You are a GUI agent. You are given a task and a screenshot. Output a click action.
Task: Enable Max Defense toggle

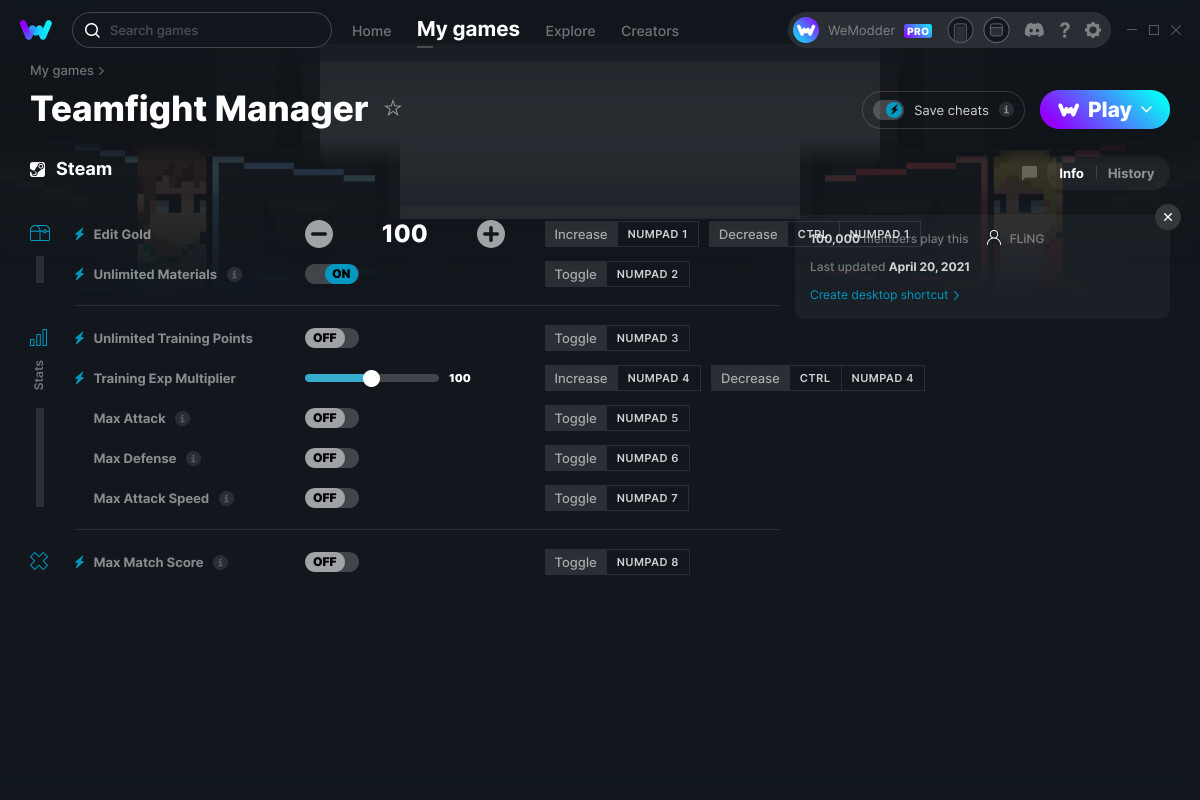coord(332,458)
